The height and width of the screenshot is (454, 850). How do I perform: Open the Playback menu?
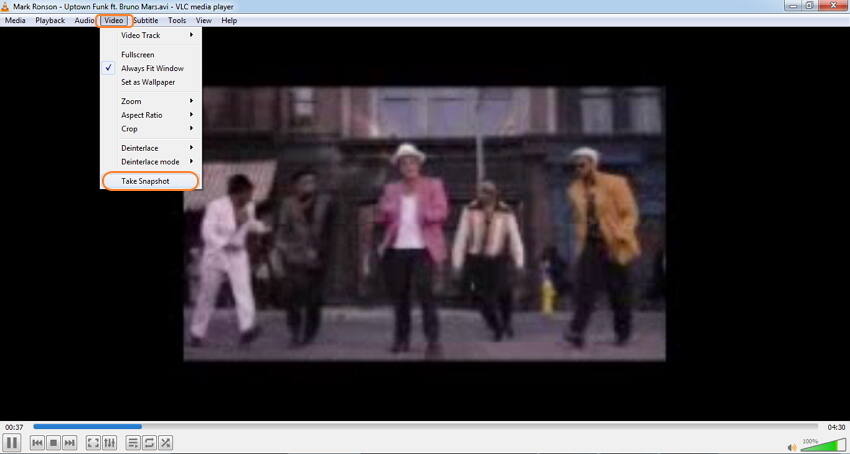[x=50, y=21]
